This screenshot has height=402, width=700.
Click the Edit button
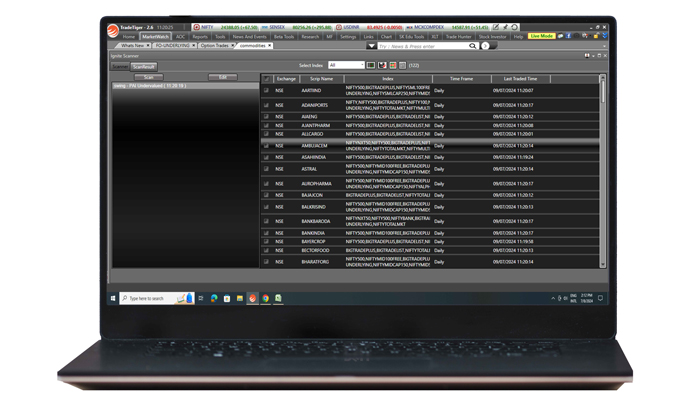pyautogui.click(x=223, y=77)
